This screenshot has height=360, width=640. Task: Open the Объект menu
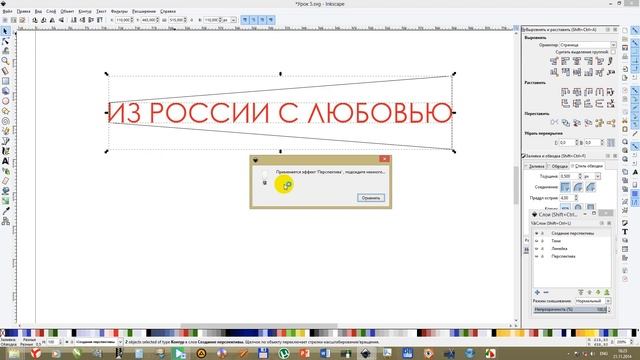67,11
